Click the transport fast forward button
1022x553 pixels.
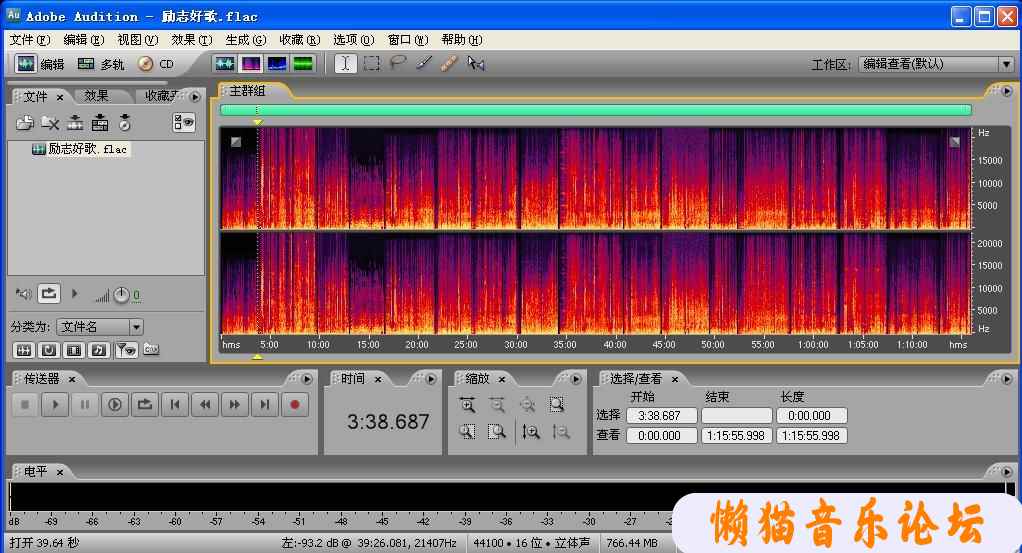(235, 405)
